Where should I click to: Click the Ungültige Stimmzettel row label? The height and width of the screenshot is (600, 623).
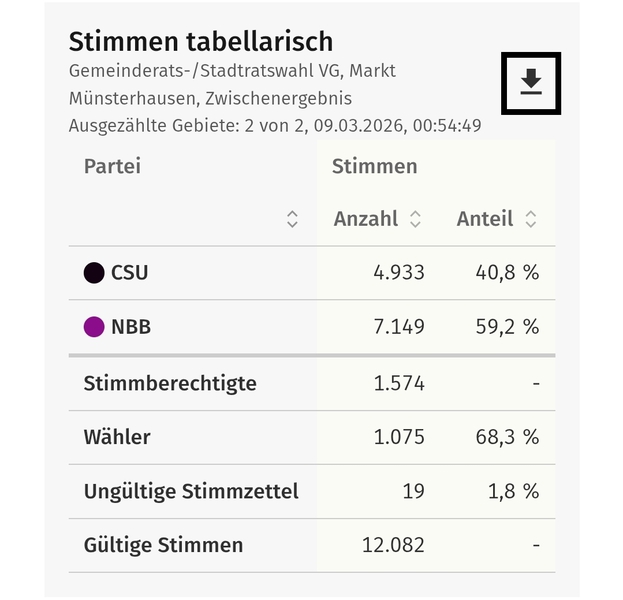[191, 491]
